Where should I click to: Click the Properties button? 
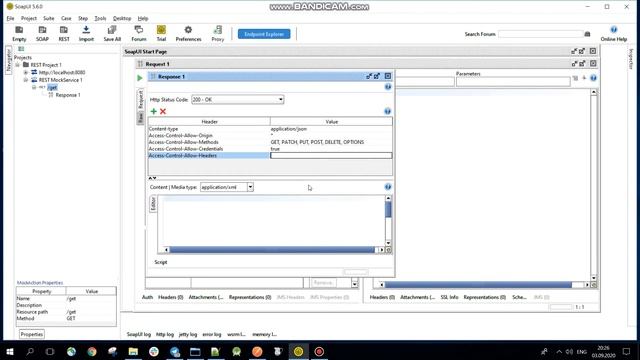(32, 334)
